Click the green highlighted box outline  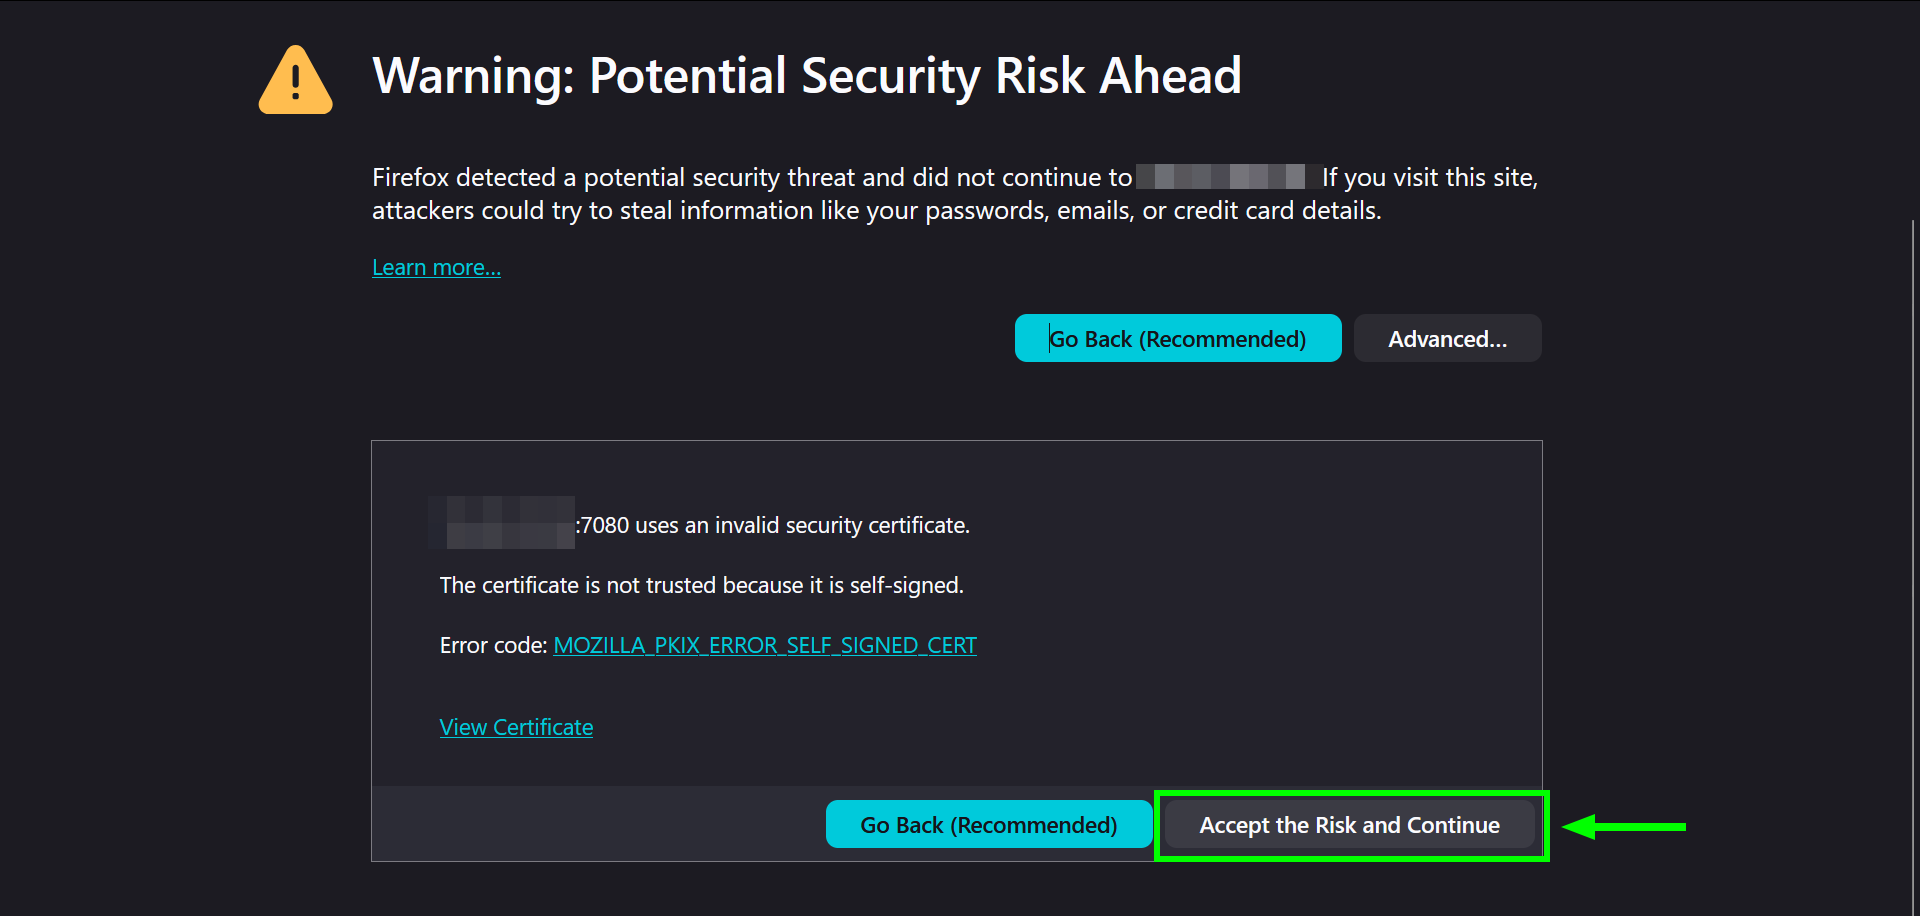tap(1351, 791)
